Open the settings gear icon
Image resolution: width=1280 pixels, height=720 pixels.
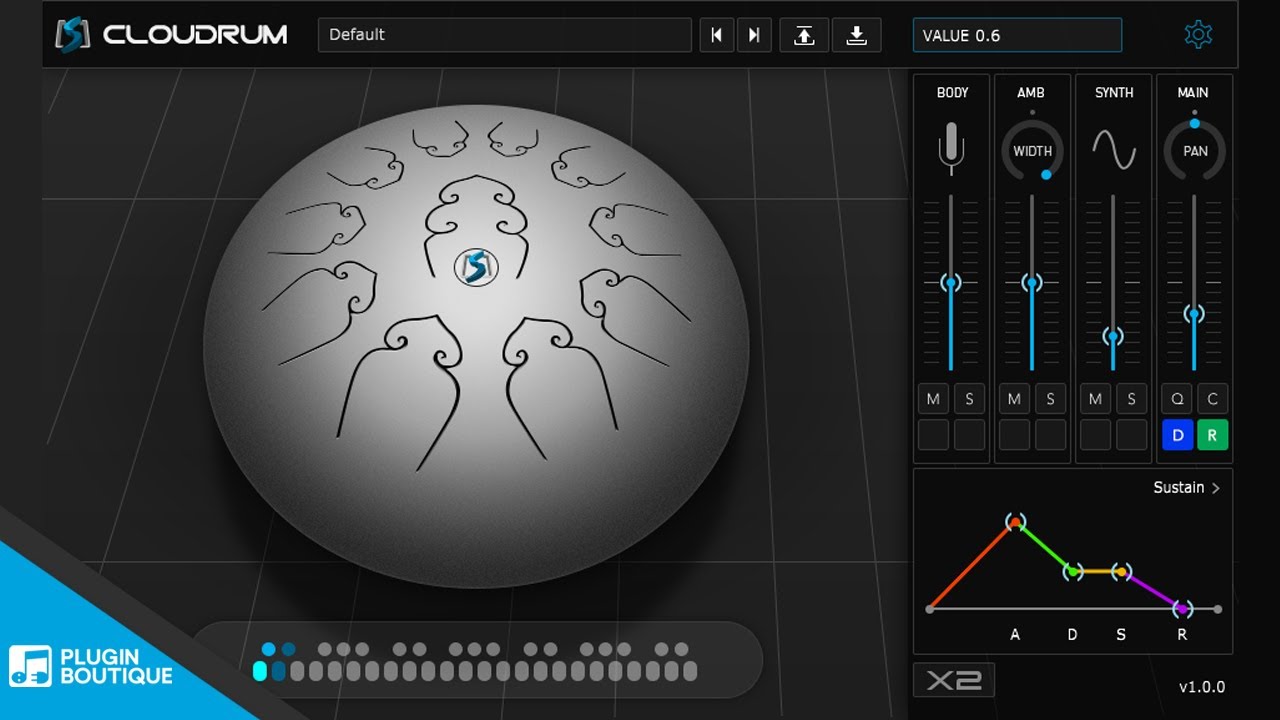[x=1198, y=35]
